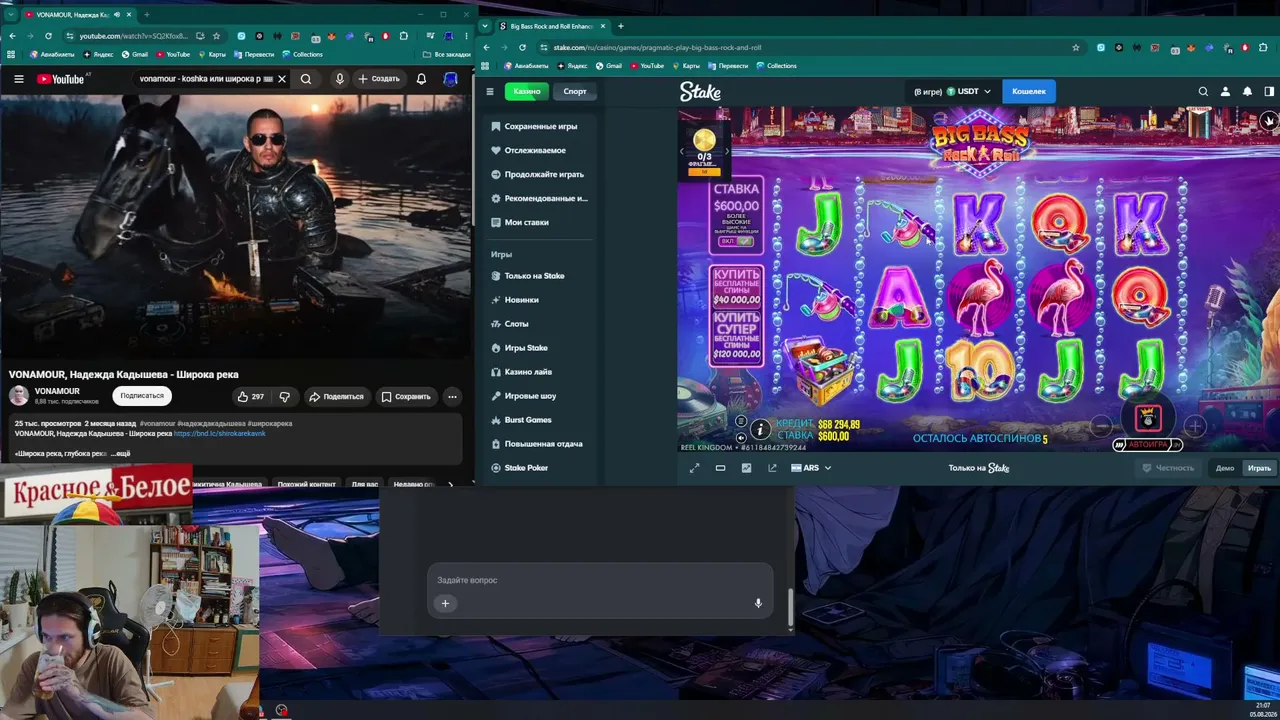Toggle theatre mode under the game

tap(720, 468)
